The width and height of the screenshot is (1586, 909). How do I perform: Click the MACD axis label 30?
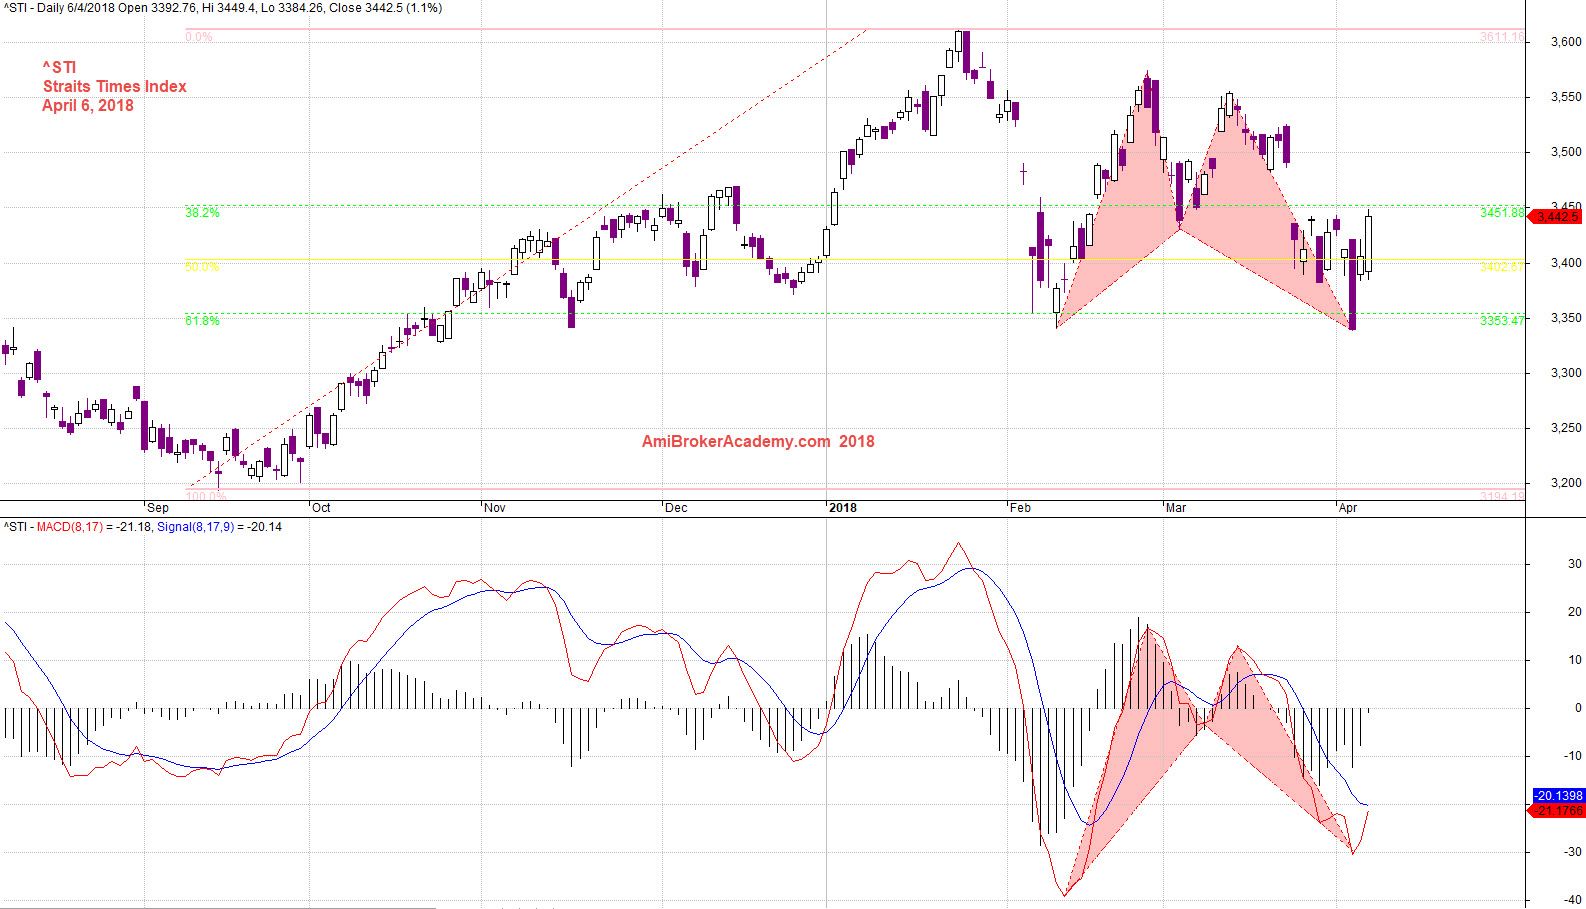[x=1575, y=564]
